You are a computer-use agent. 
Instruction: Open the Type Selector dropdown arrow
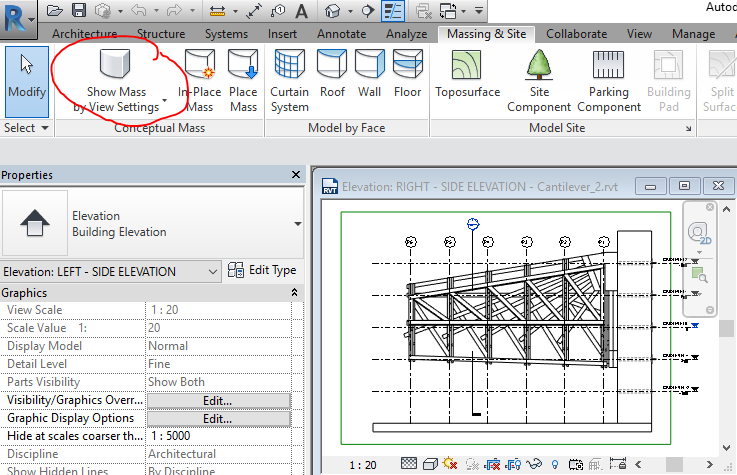[298, 224]
